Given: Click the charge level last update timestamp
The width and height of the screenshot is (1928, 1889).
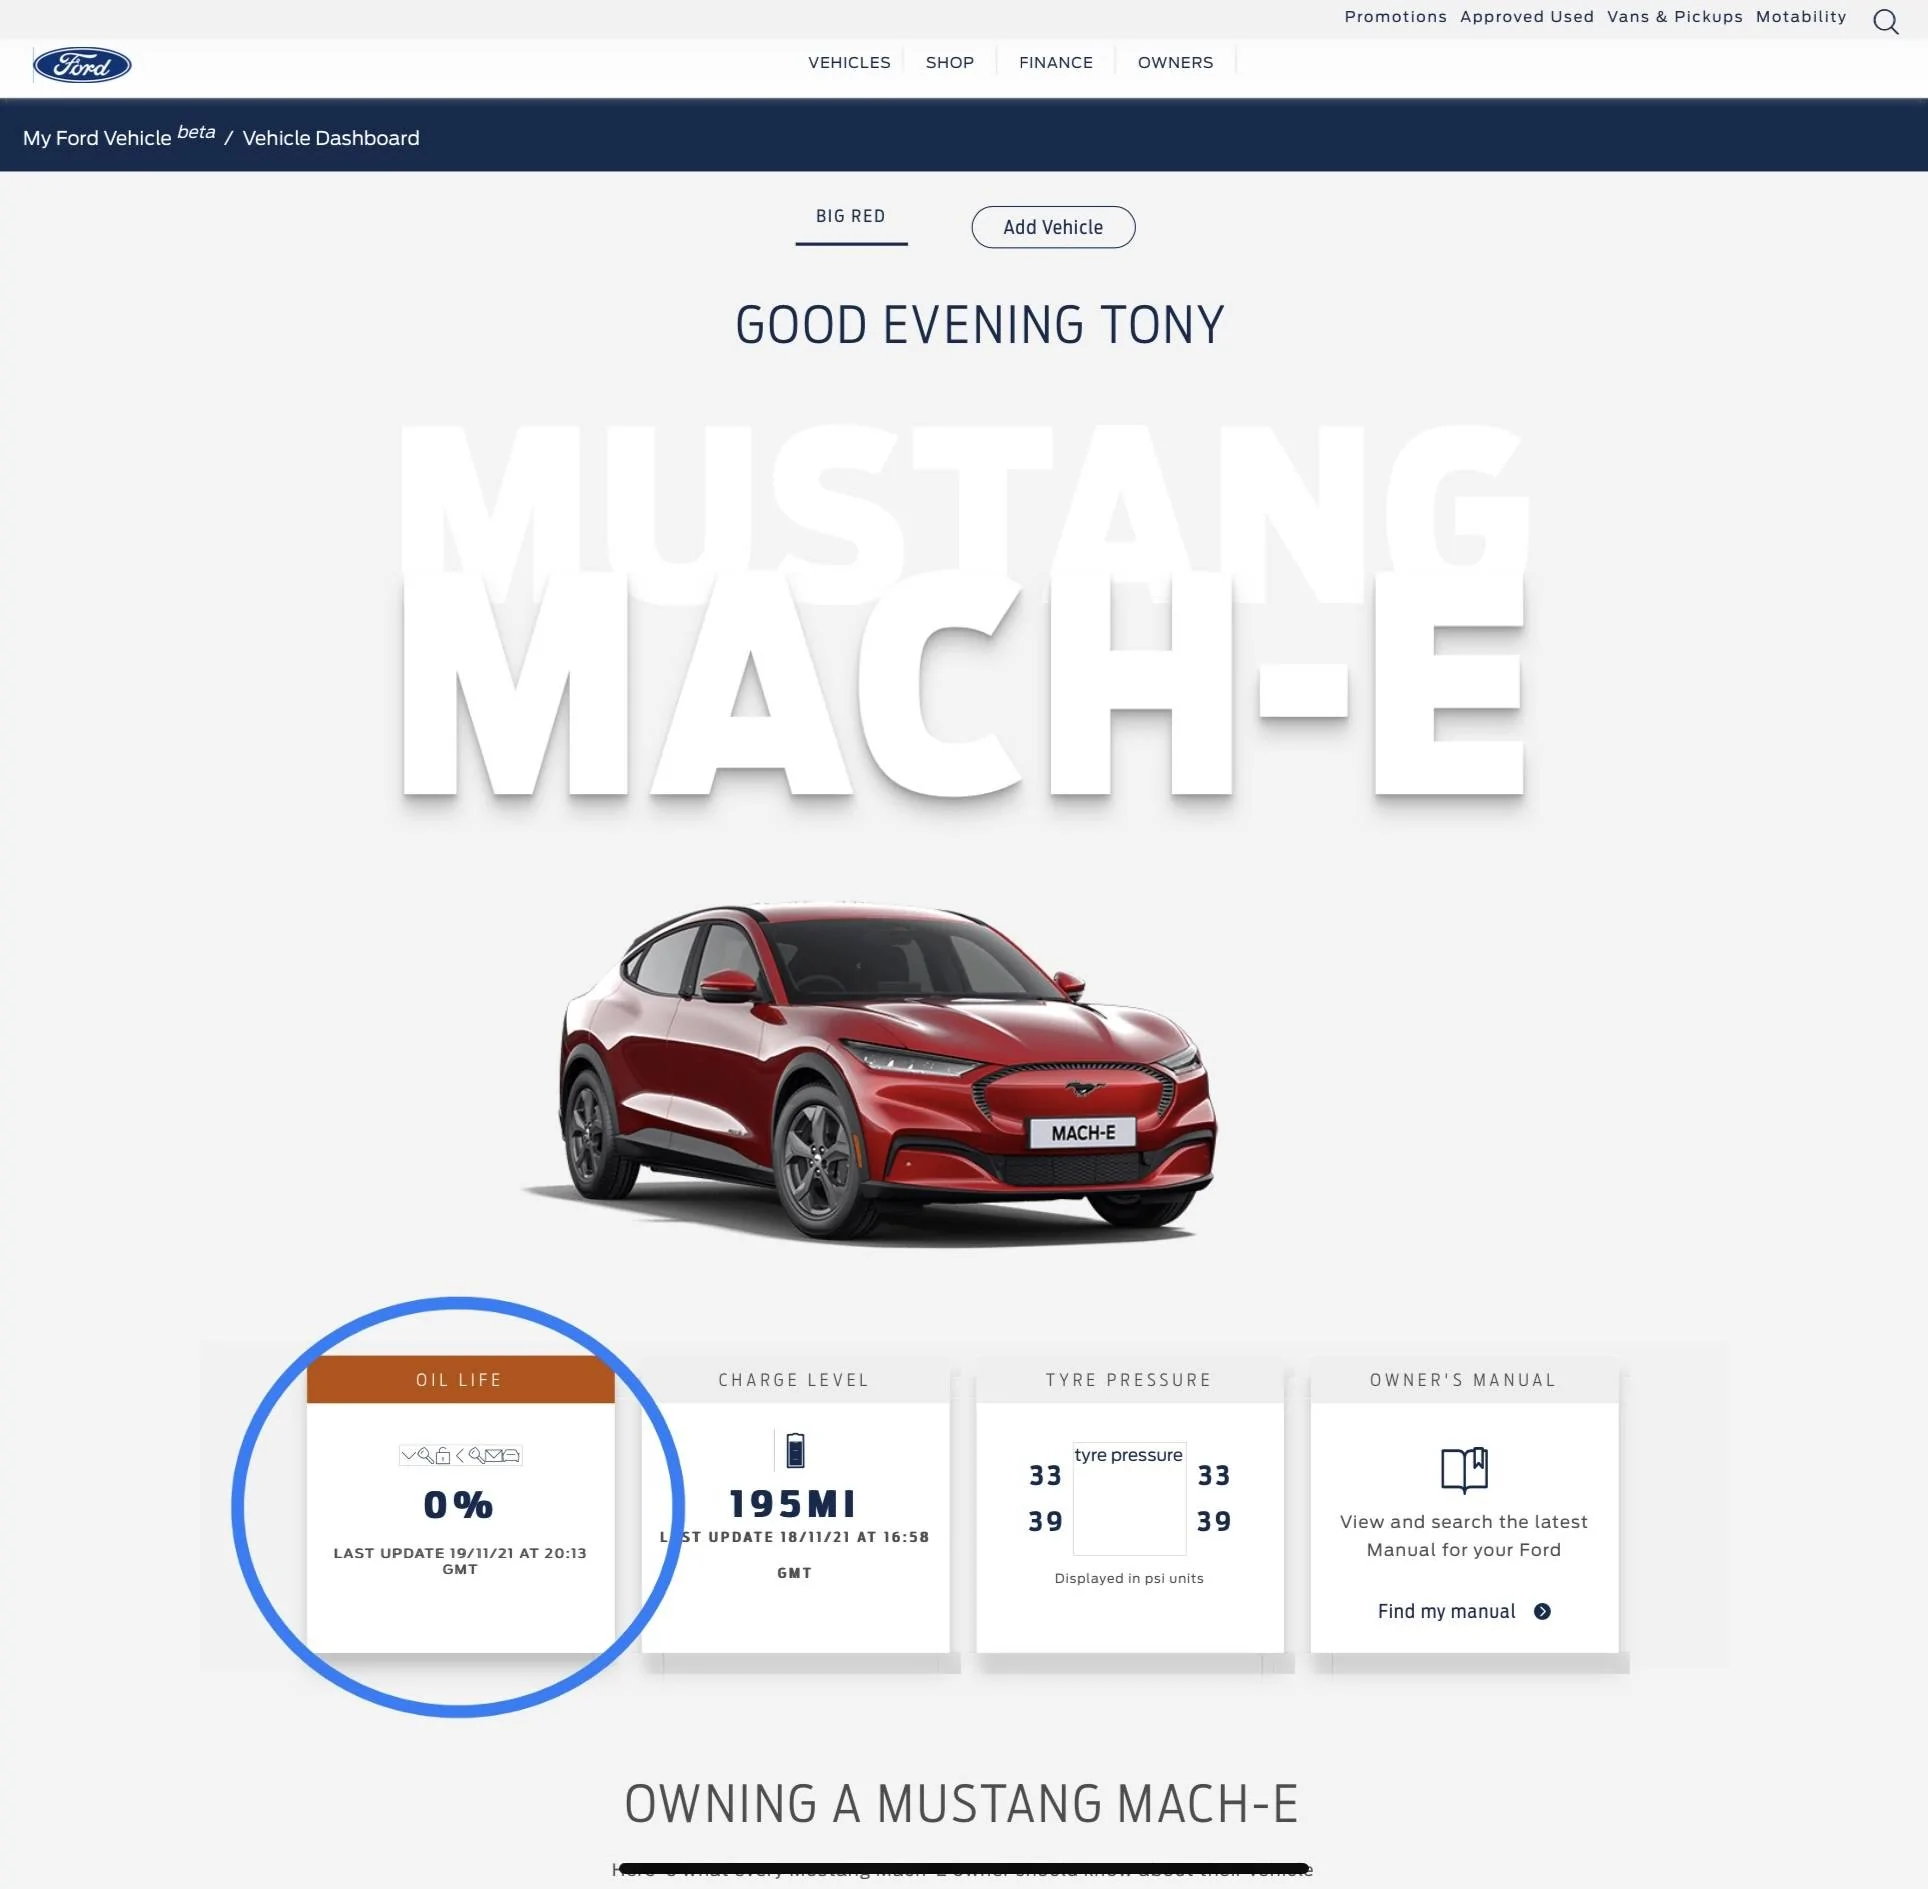Looking at the screenshot, I should point(795,1554).
